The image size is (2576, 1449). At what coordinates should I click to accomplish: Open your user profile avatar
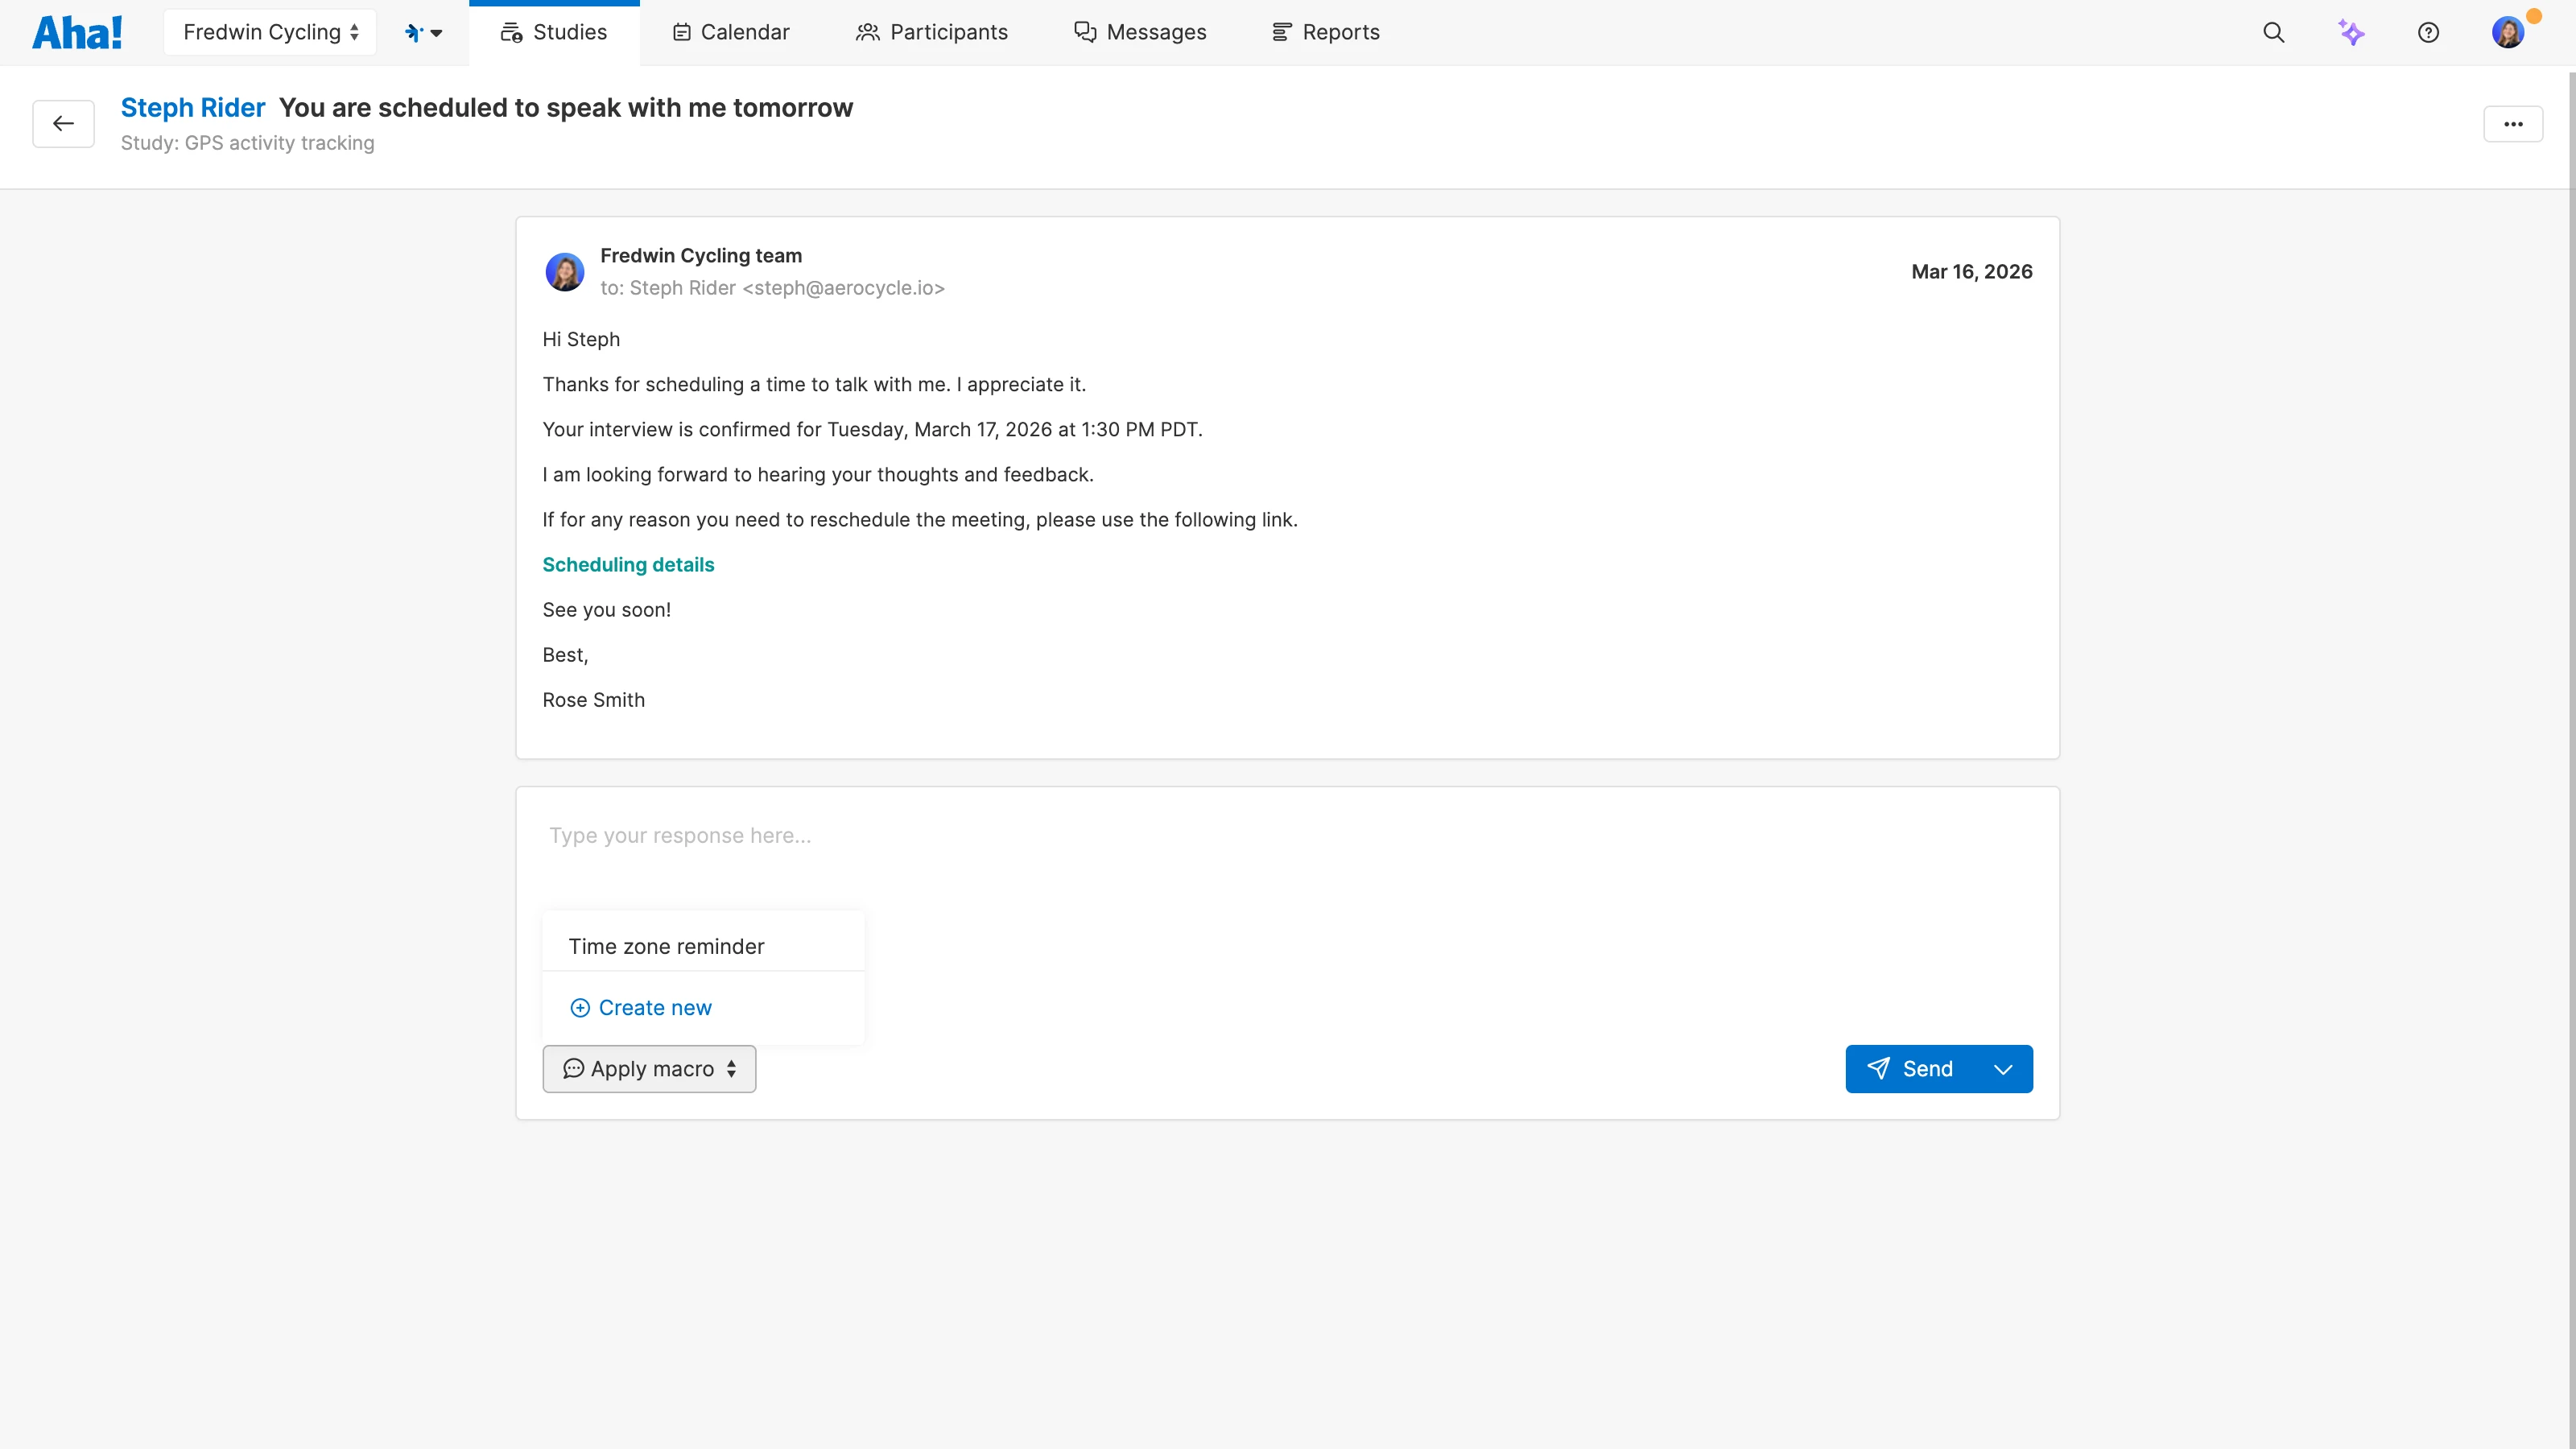[2509, 32]
